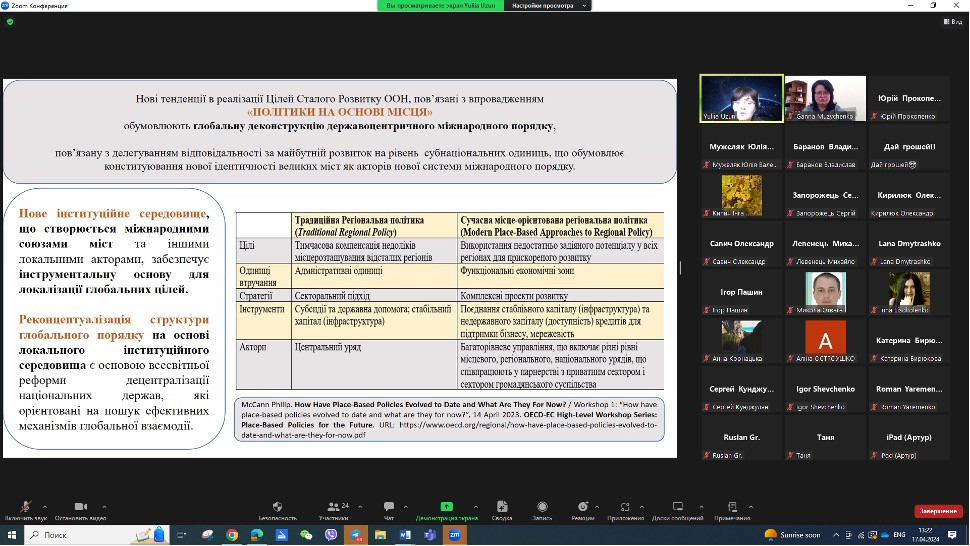
Task: Stop video using the camera button
Action: tap(81, 507)
